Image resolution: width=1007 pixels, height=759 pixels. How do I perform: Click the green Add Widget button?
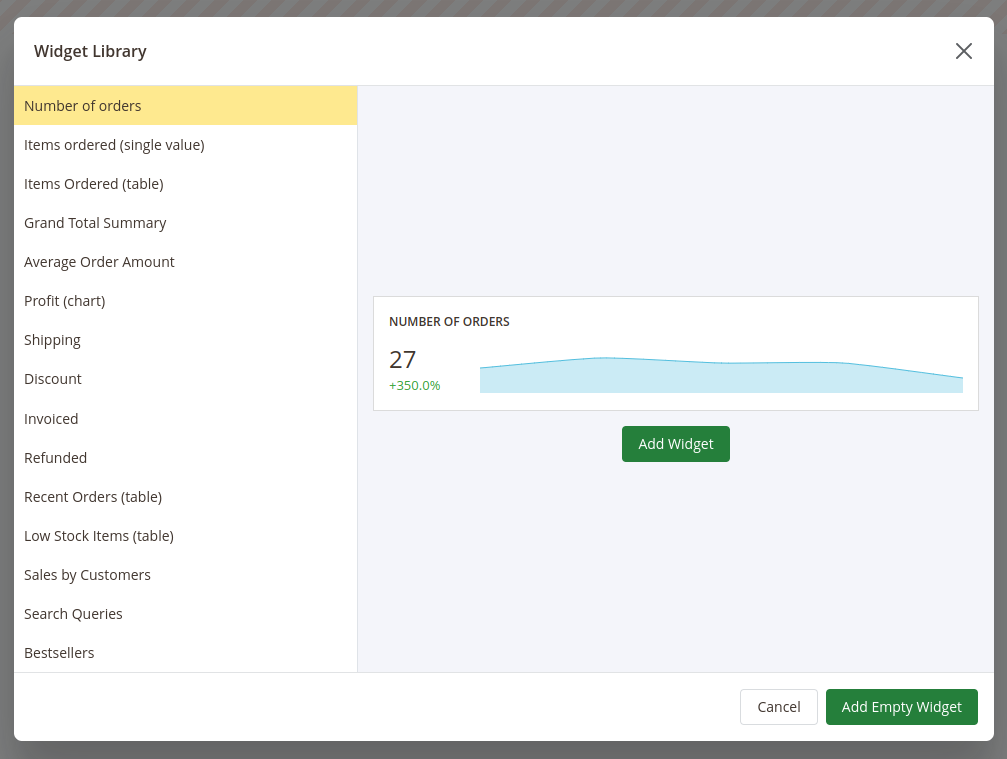coord(675,444)
